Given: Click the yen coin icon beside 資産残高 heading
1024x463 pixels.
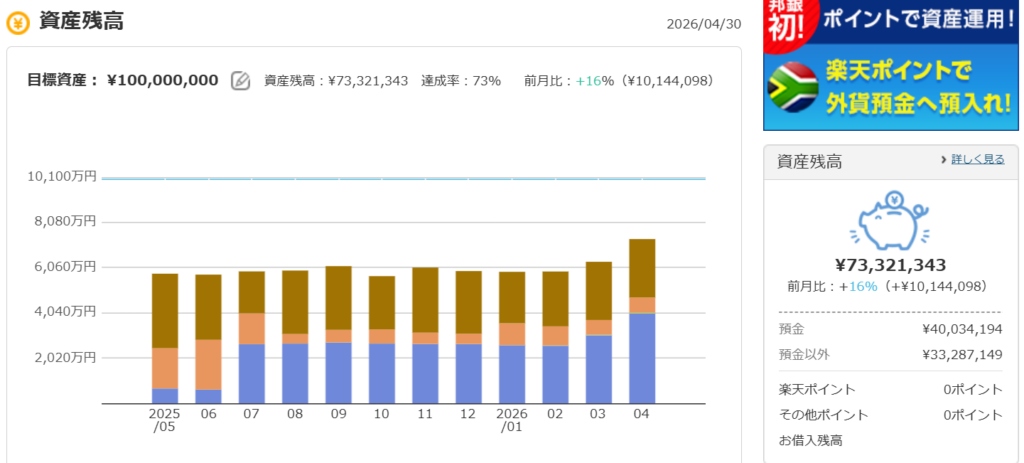Looking at the screenshot, I should 18,22.
